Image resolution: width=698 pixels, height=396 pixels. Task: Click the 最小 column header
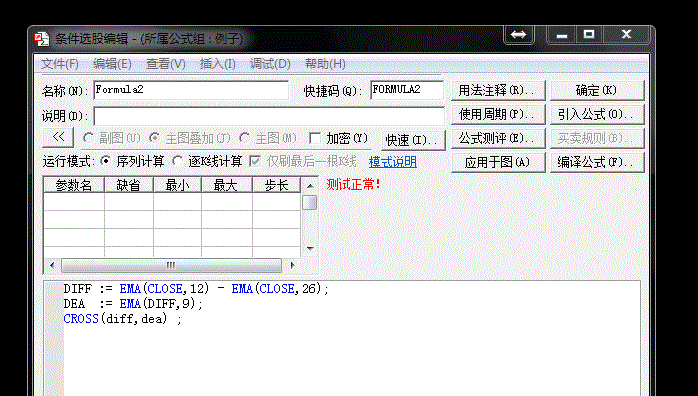pyautogui.click(x=177, y=185)
